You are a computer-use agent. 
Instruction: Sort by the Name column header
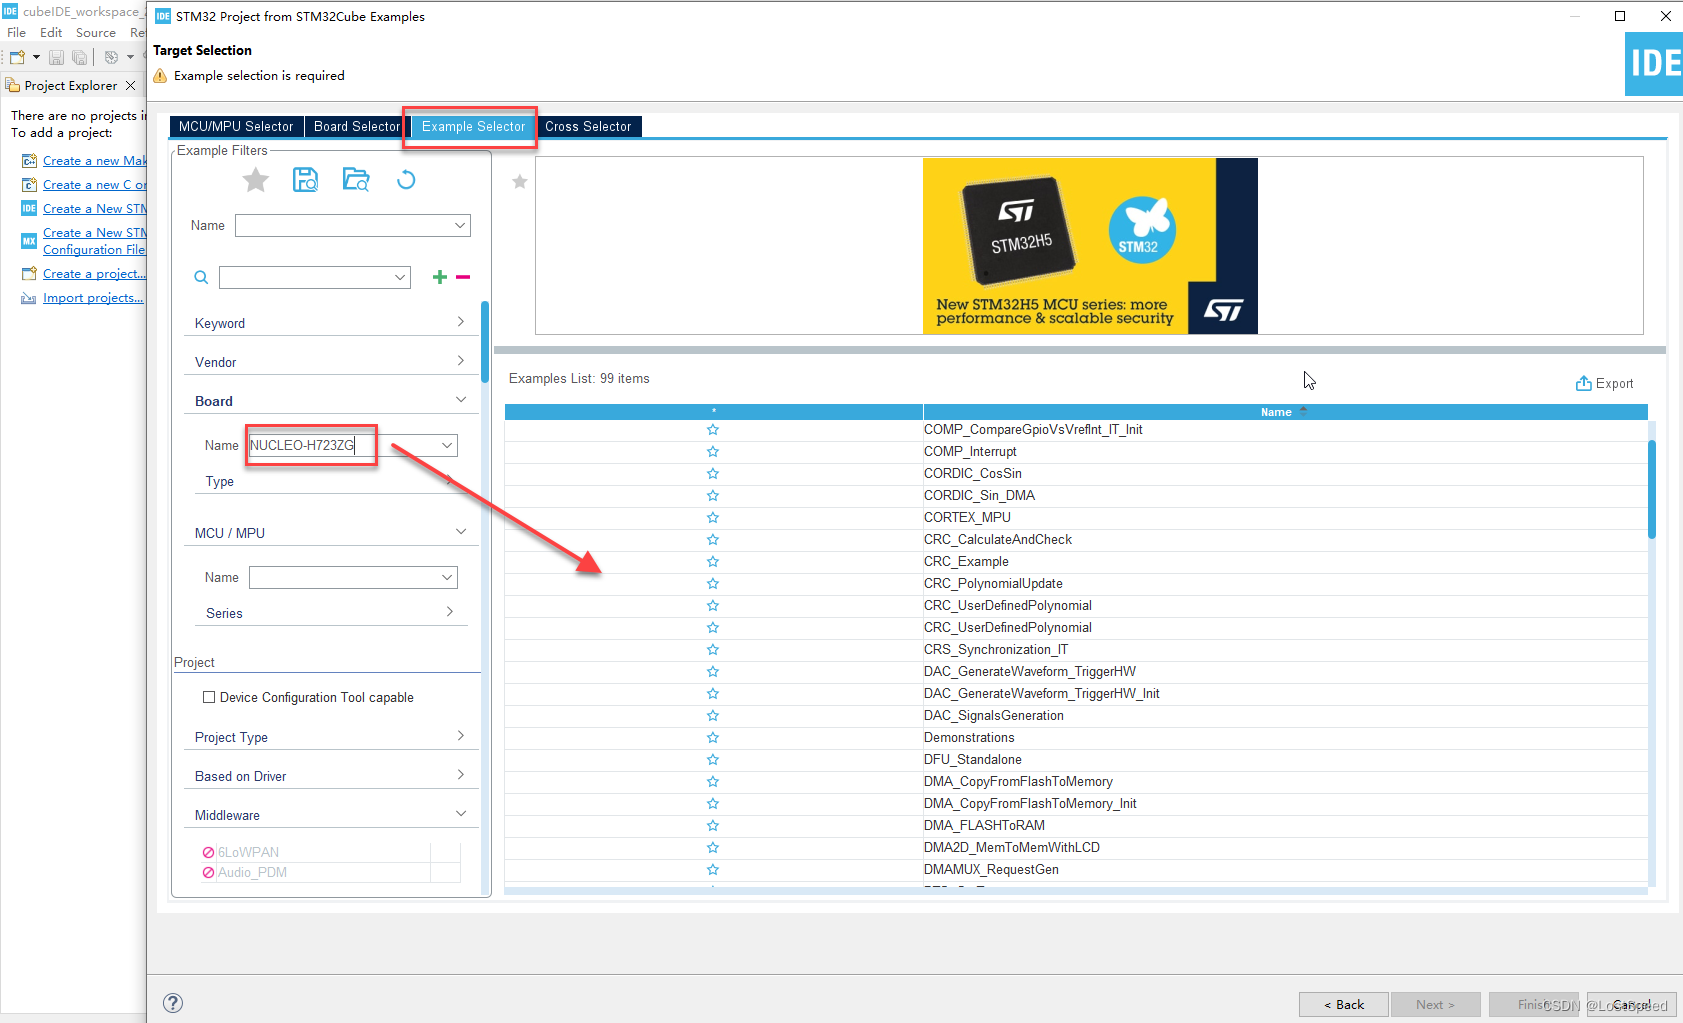(x=1285, y=412)
